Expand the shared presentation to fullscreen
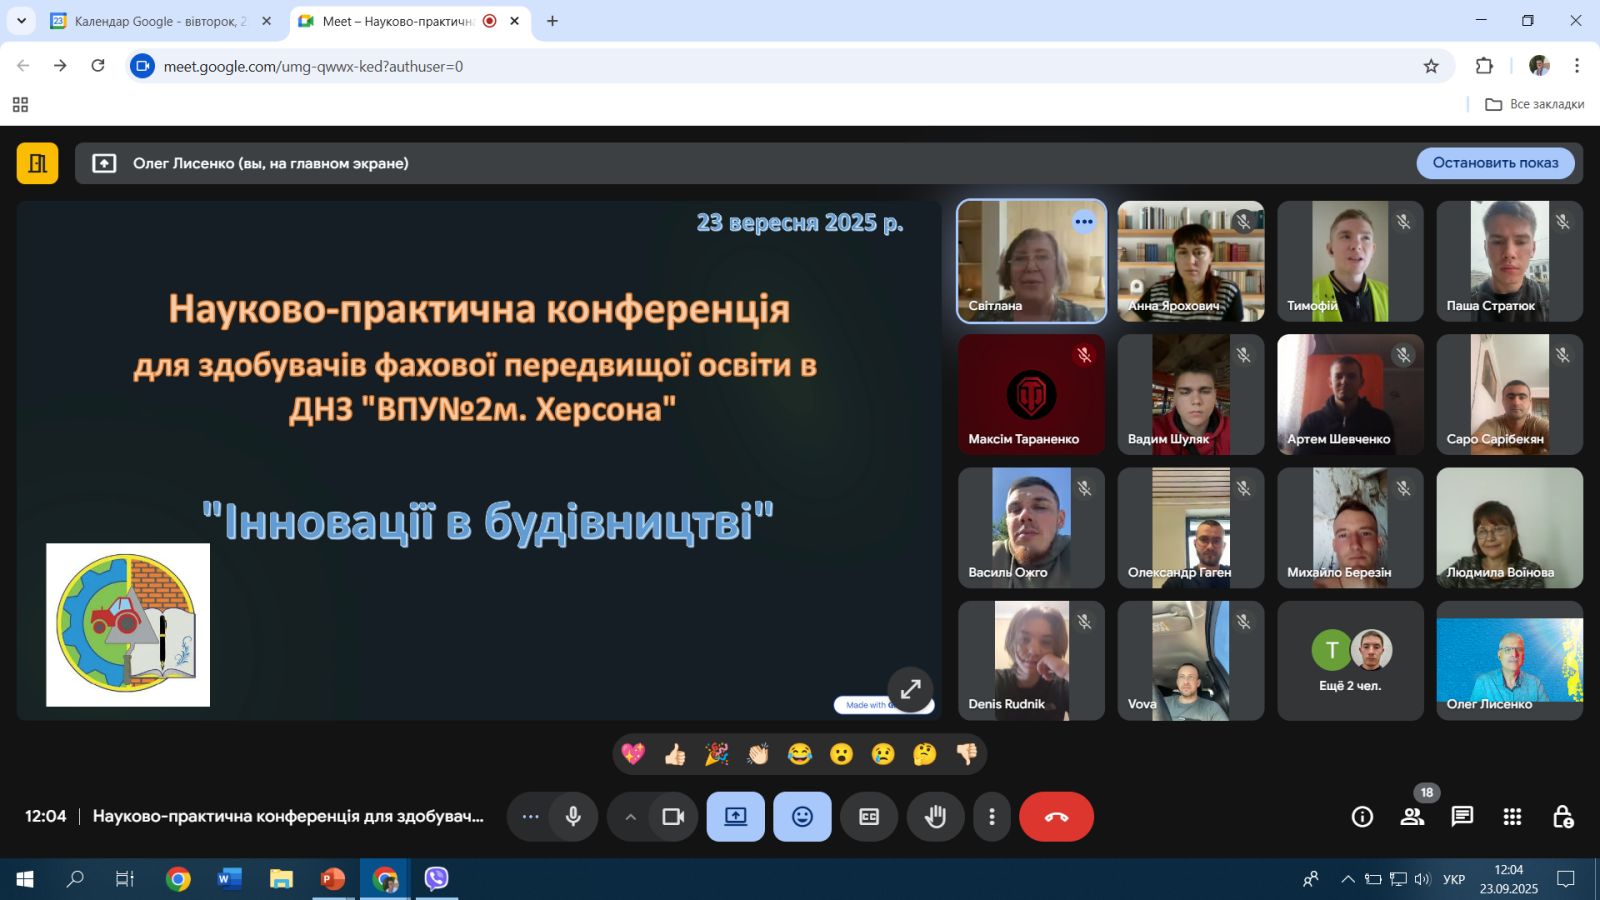This screenshot has width=1600, height=900. (910, 689)
